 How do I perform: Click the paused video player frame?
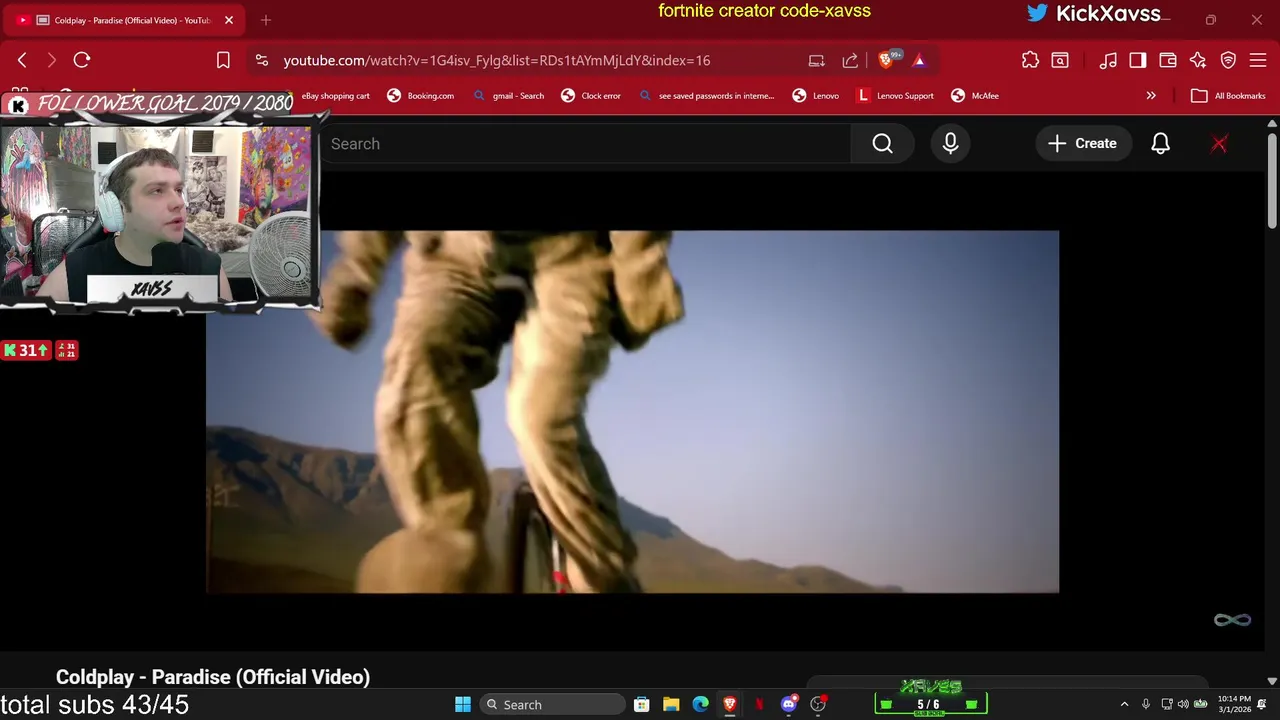tap(632, 412)
